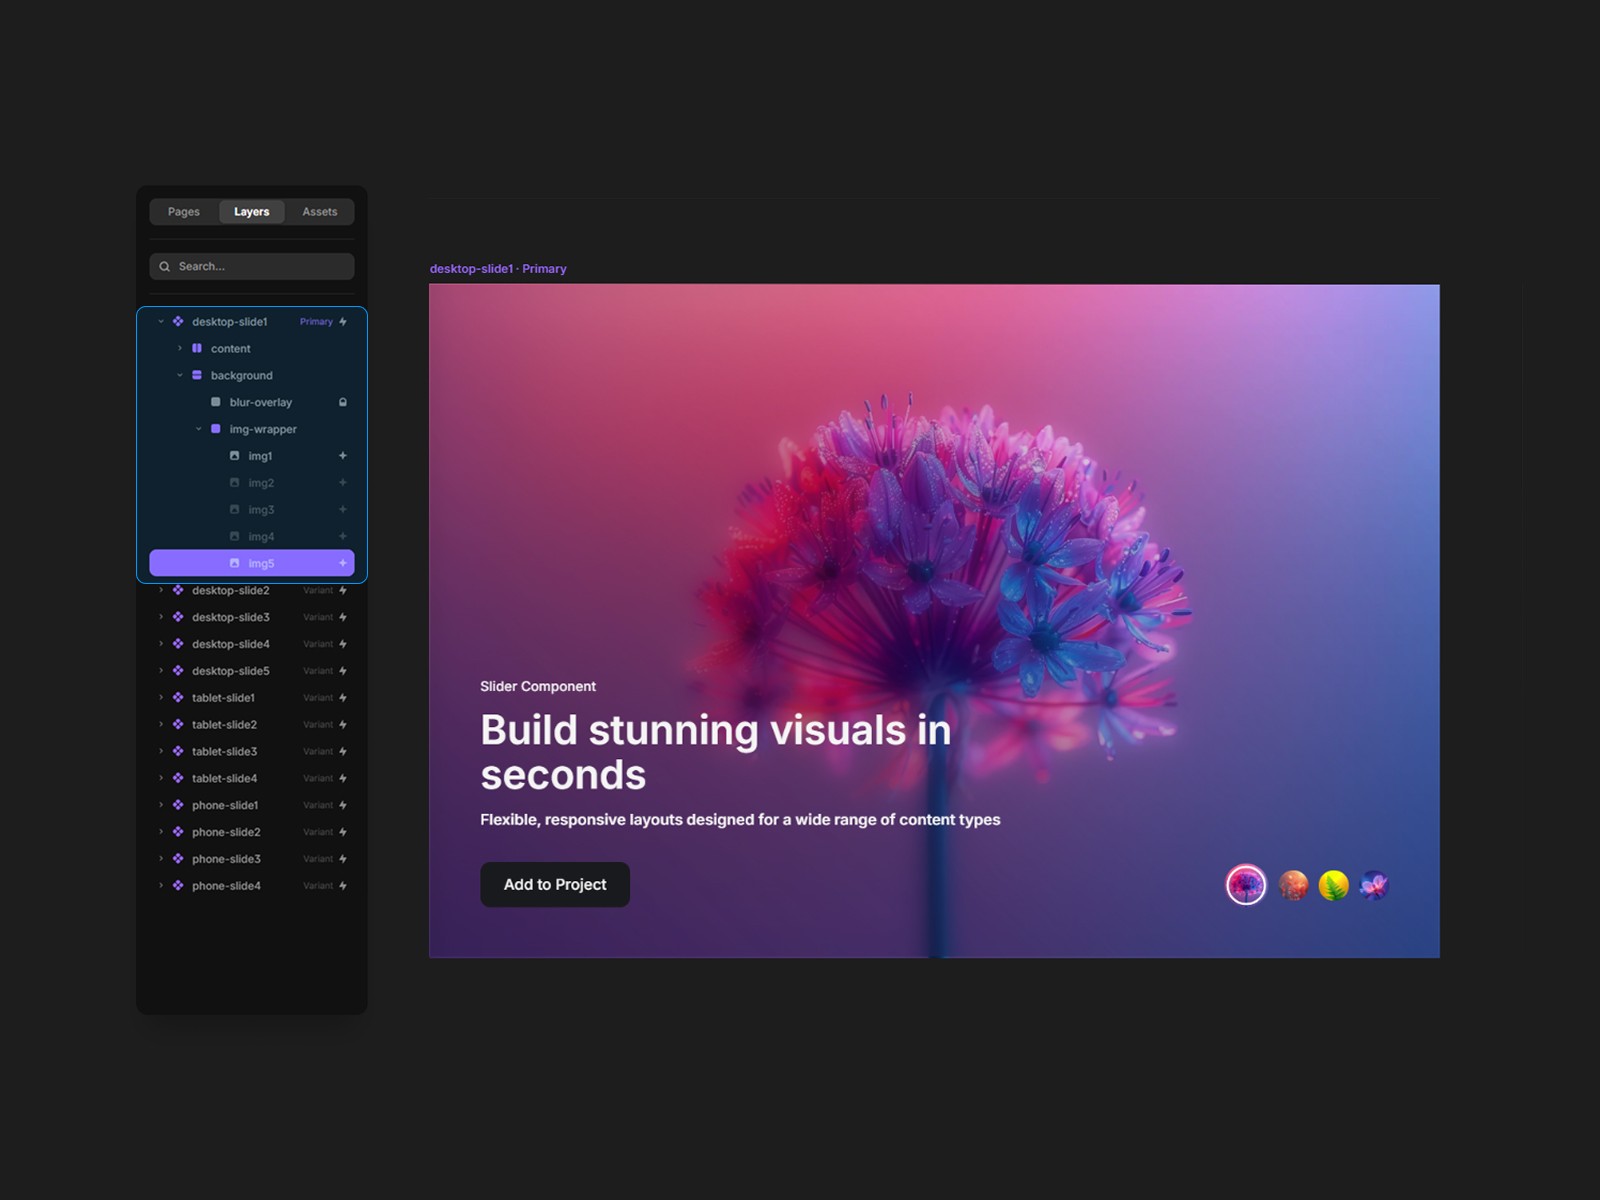Select the phone-slide2 layer name
Viewport: 1600px width, 1200px height.
(x=226, y=832)
